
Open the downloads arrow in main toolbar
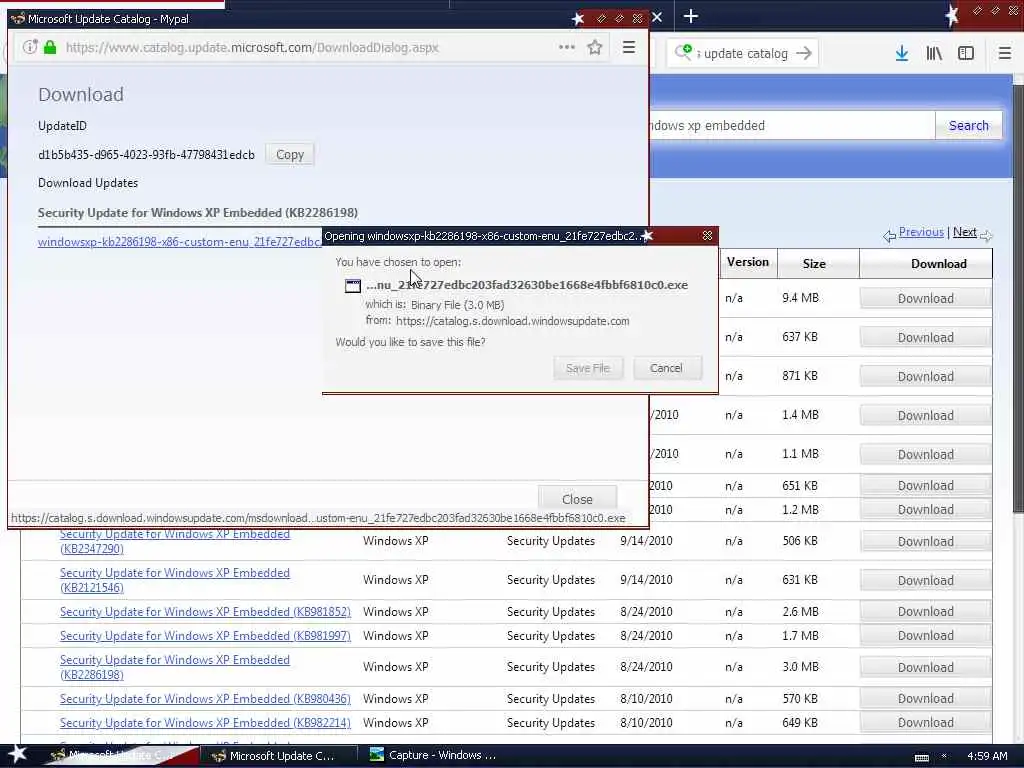coord(901,53)
